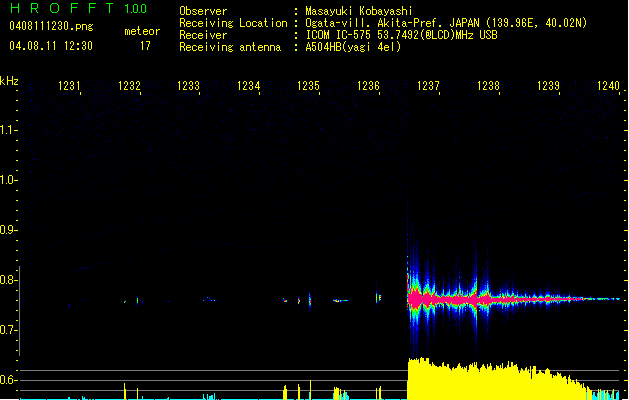Select the filename 0408111230.png
Image resolution: width=629 pixels, height=400 pixels.
tap(51, 26)
